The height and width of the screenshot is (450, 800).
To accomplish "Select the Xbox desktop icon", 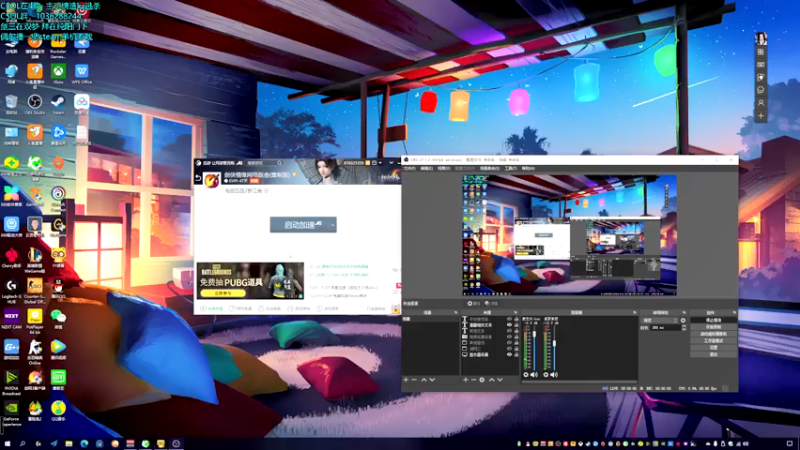I will 58,73.
